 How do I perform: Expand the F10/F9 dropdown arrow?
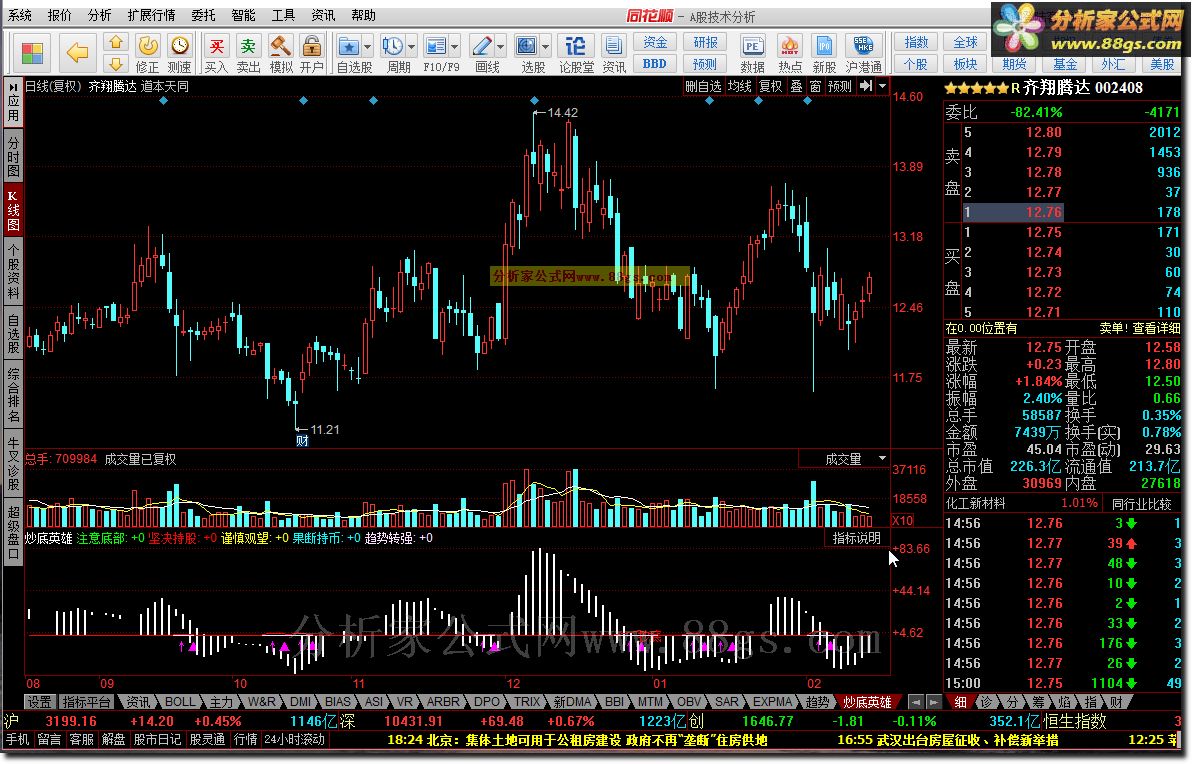[455, 47]
